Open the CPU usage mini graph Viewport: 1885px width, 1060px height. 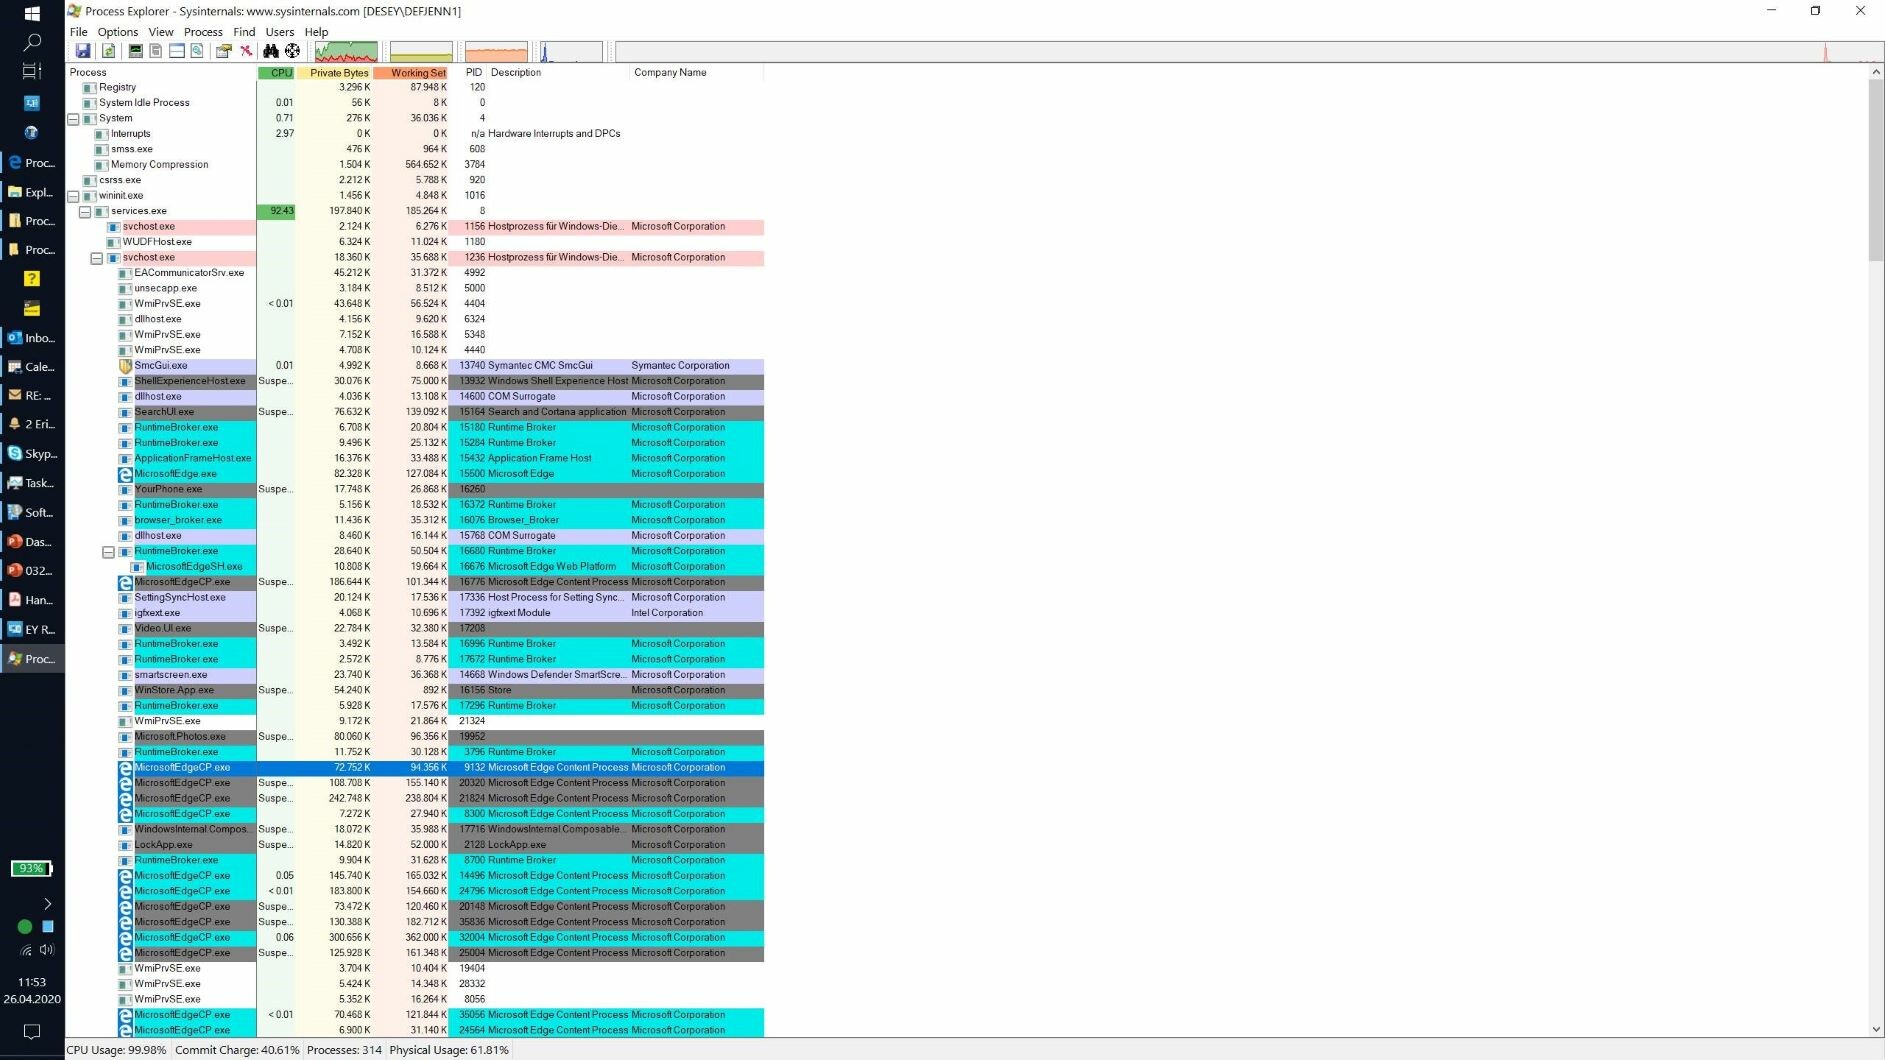346,52
